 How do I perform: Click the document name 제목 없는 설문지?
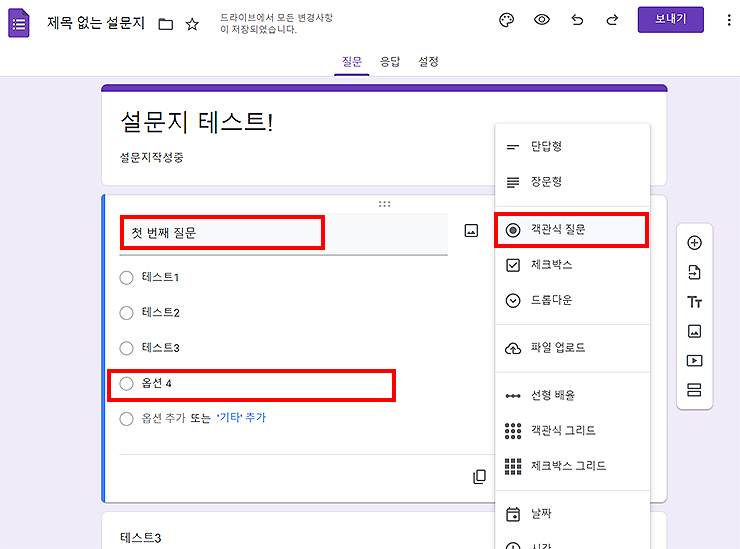pyautogui.click(x=96, y=23)
